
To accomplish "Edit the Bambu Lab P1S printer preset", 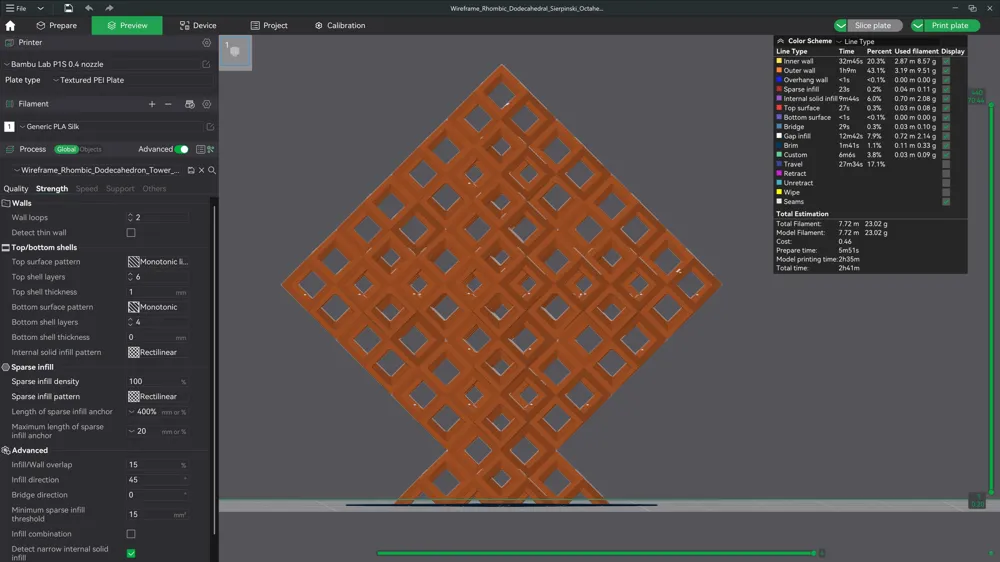I will 206,64.
